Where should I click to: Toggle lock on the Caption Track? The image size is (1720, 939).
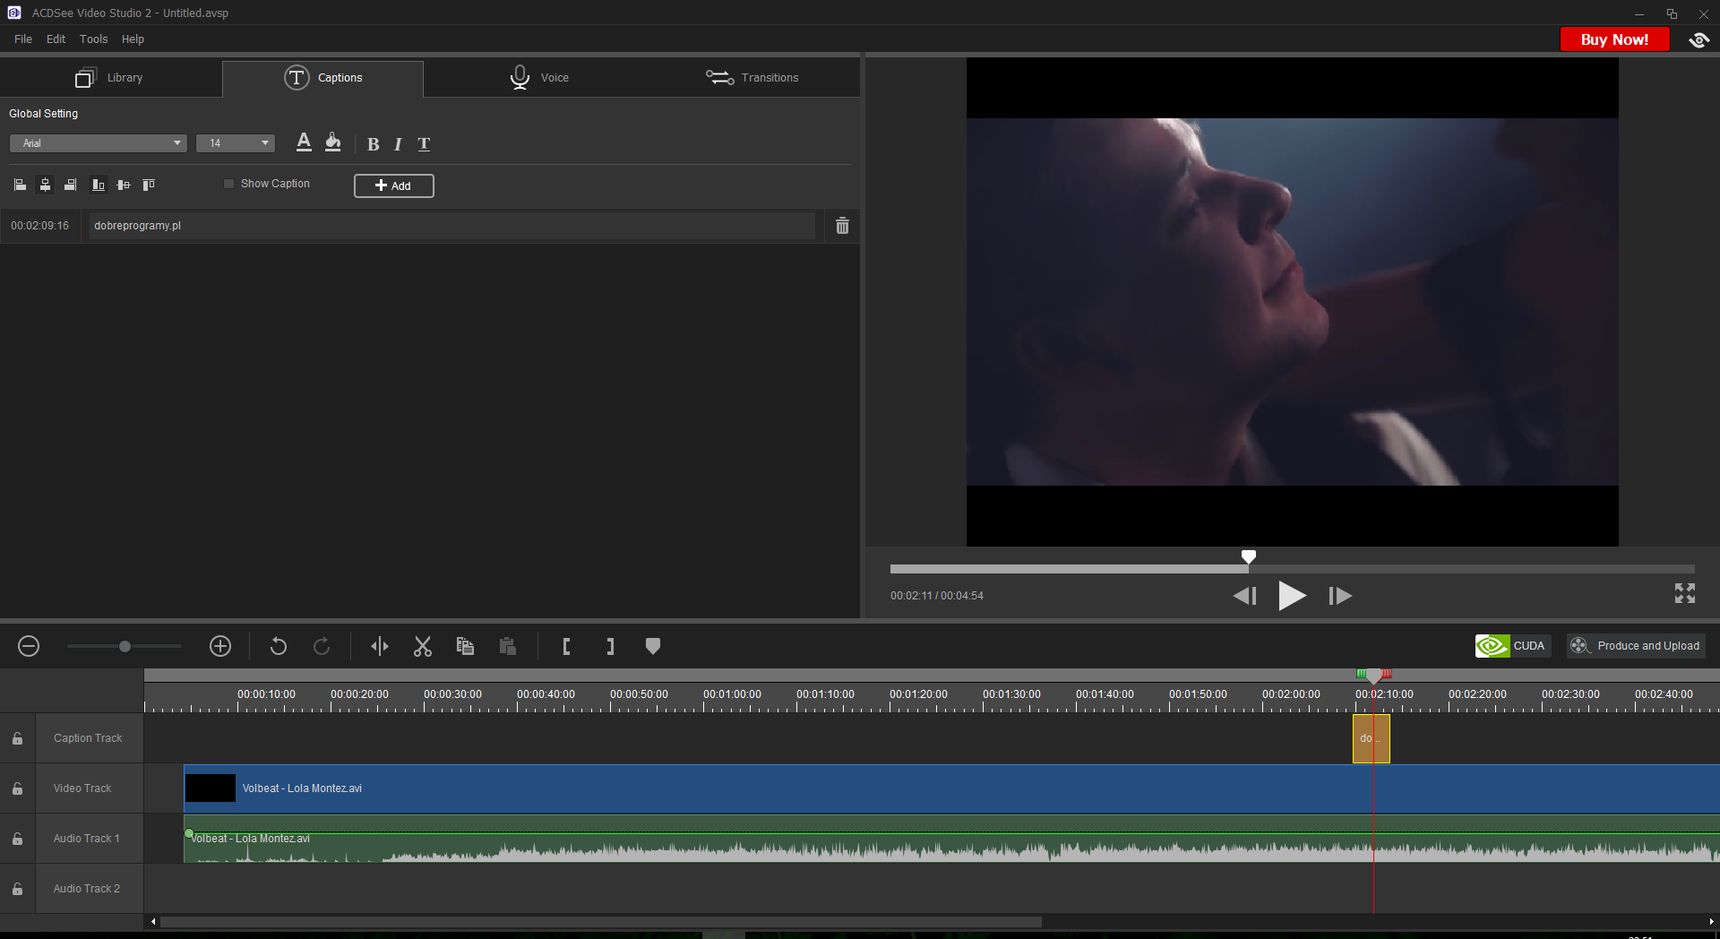[x=17, y=739]
